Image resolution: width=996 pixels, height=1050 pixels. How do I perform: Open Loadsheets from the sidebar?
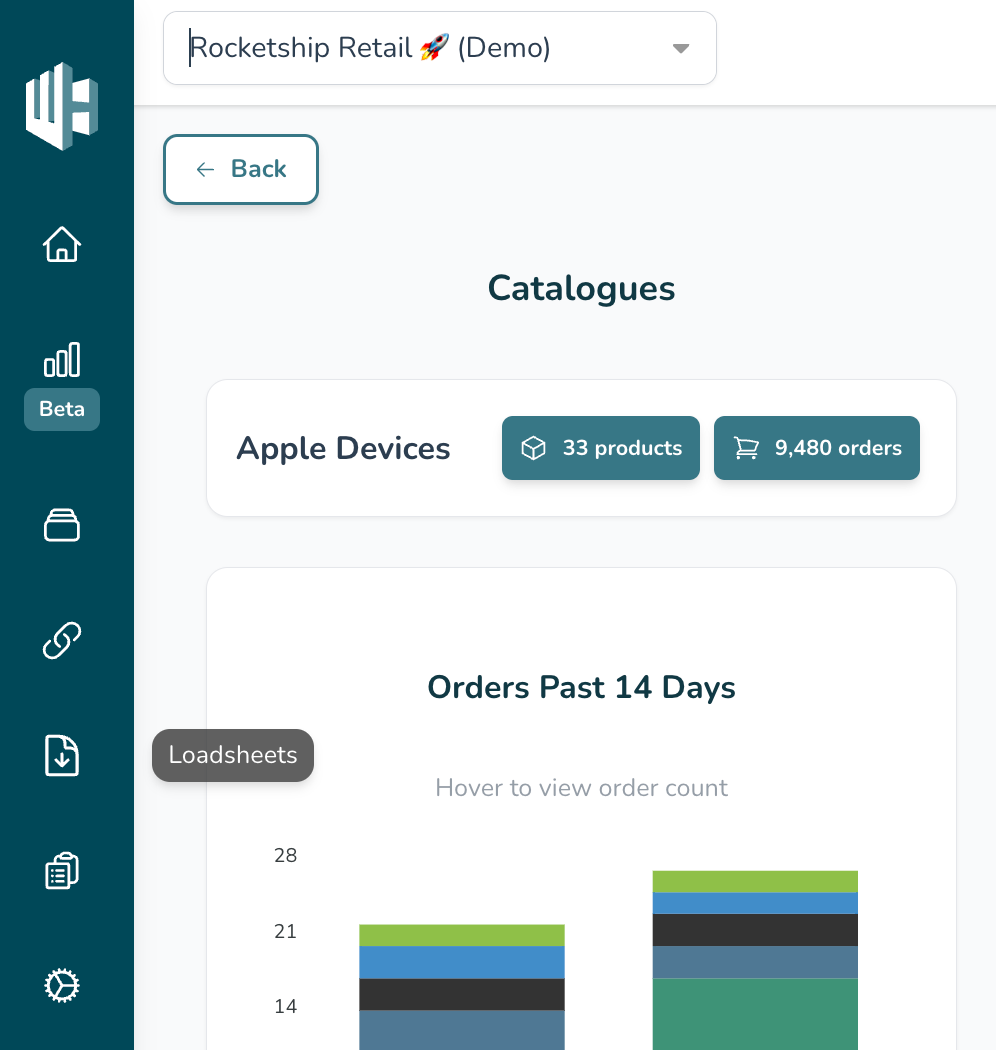pos(62,755)
